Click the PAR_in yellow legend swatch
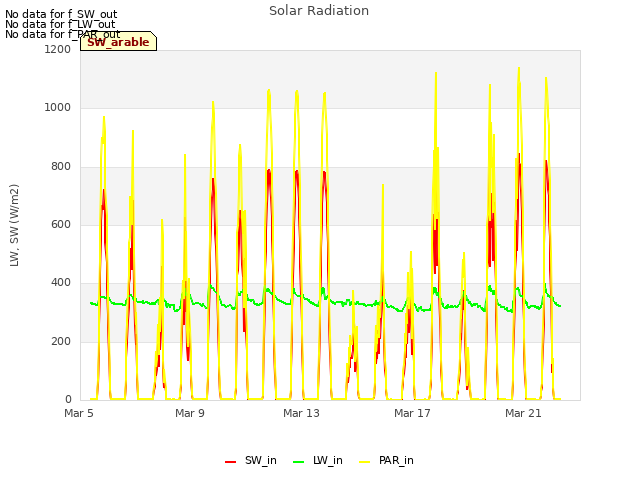Screen dimensions: 640x480 click(364, 462)
